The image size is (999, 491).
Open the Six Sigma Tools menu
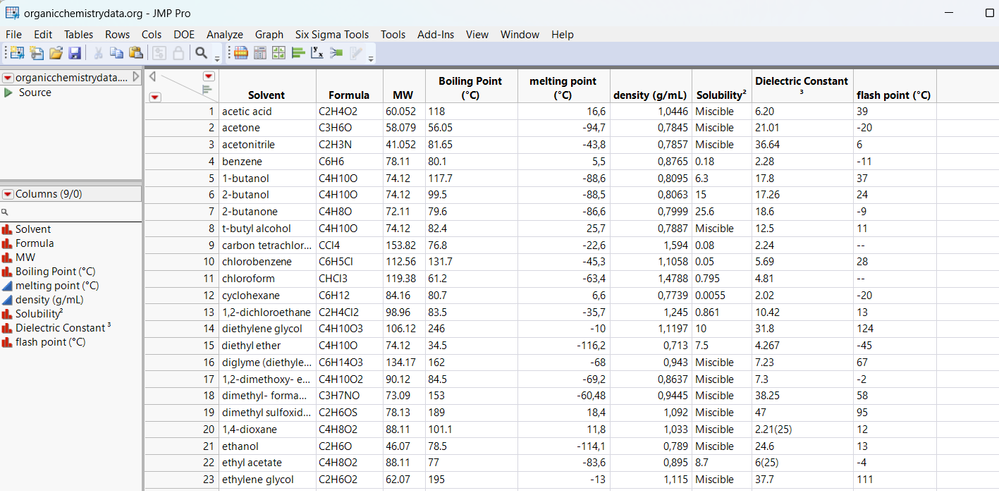pos(334,34)
